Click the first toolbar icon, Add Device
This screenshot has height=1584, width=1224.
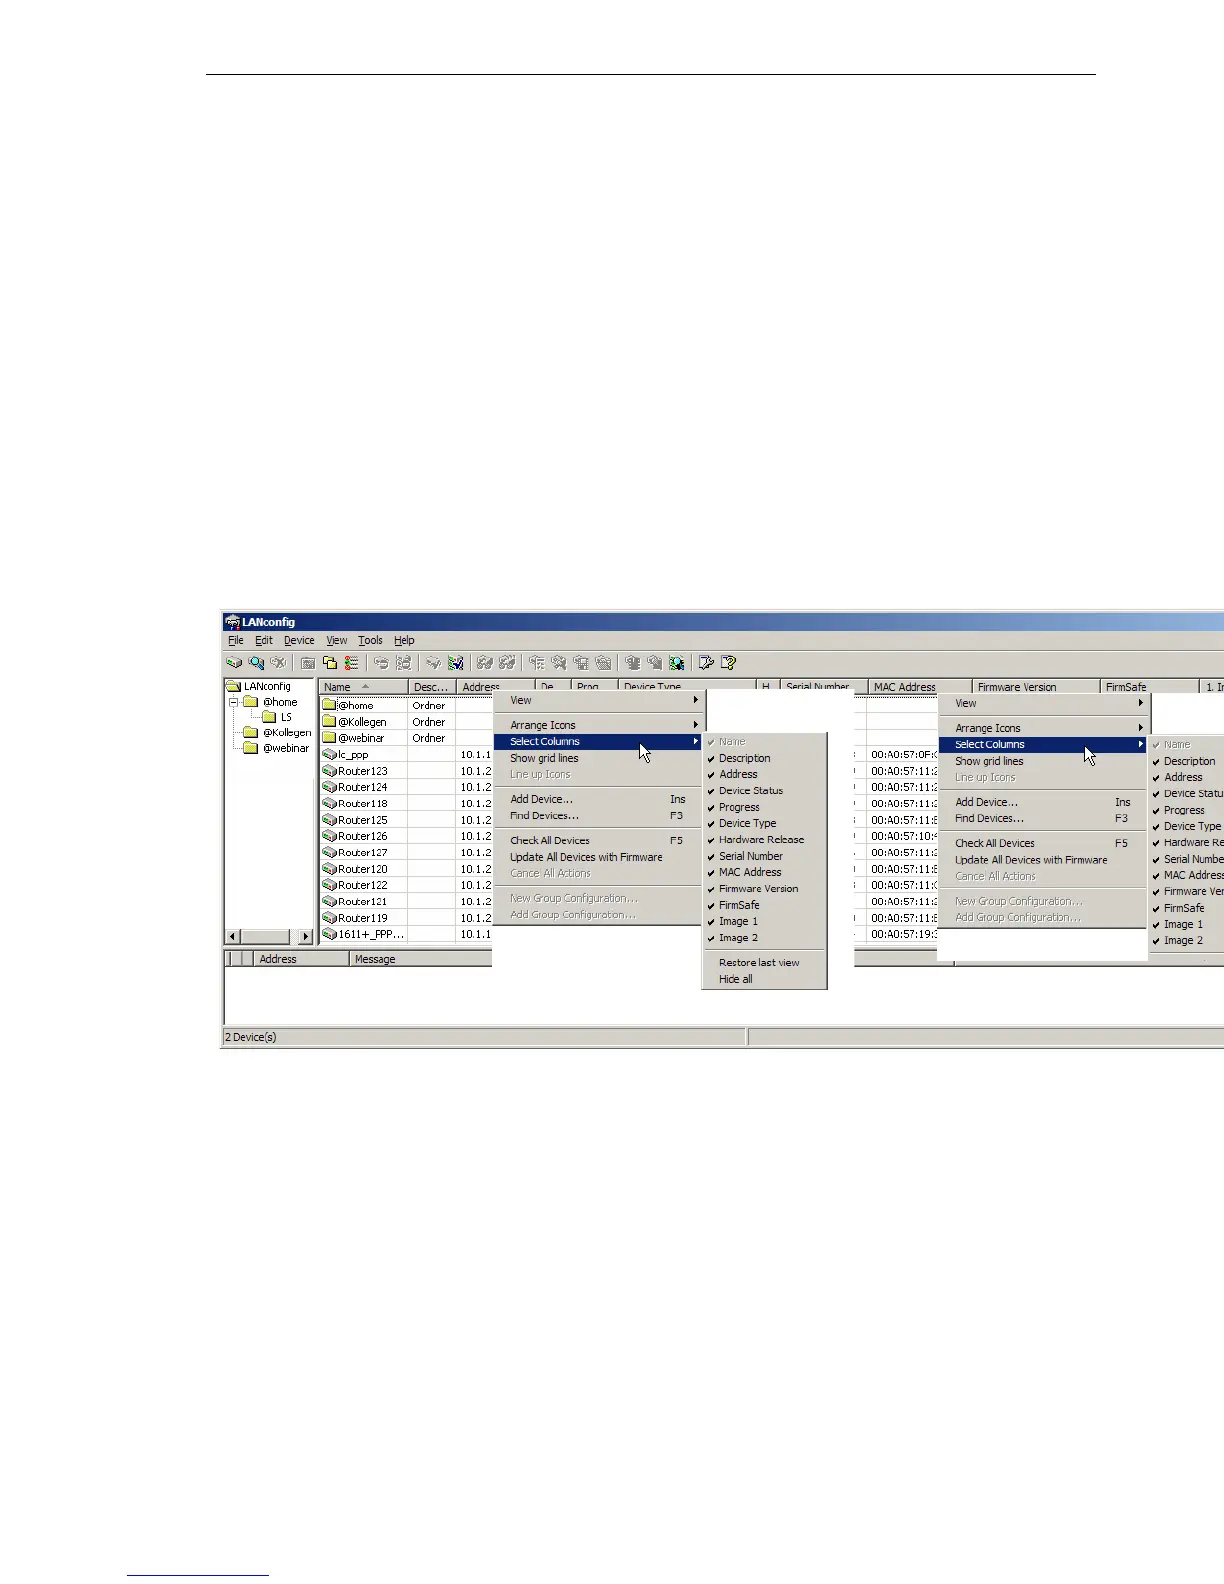click(234, 662)
